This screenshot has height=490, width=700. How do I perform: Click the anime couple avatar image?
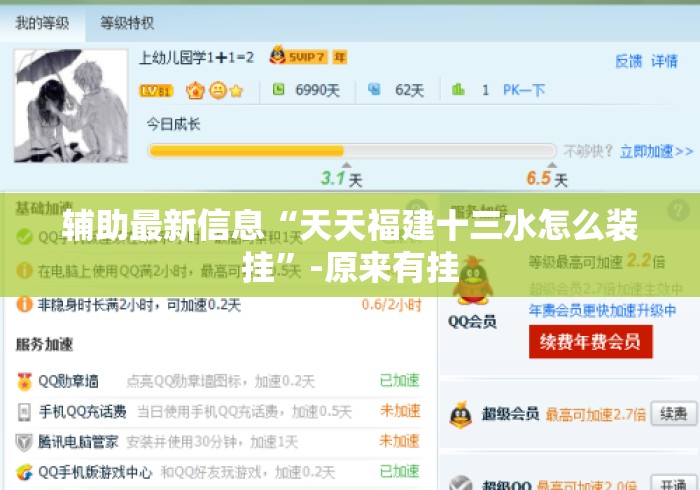tap(71, 106)
